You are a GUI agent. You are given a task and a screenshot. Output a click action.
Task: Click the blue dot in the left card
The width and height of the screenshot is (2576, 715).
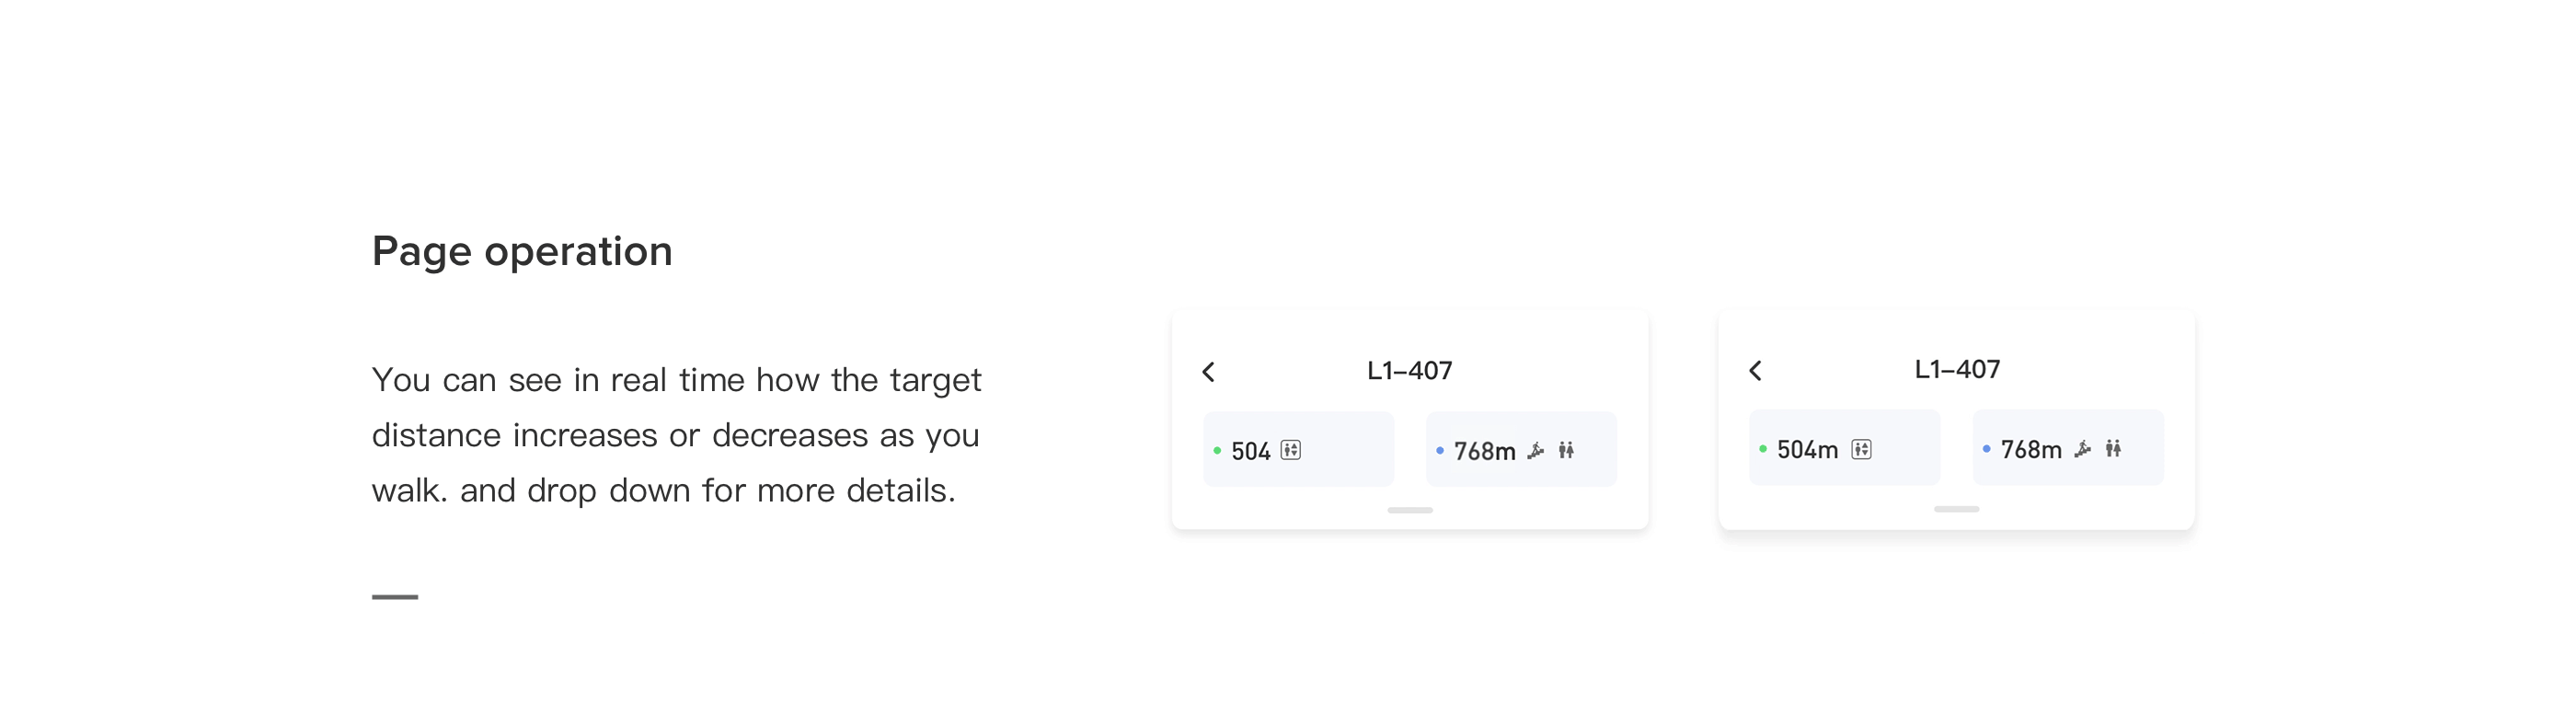coord(1440,450)
